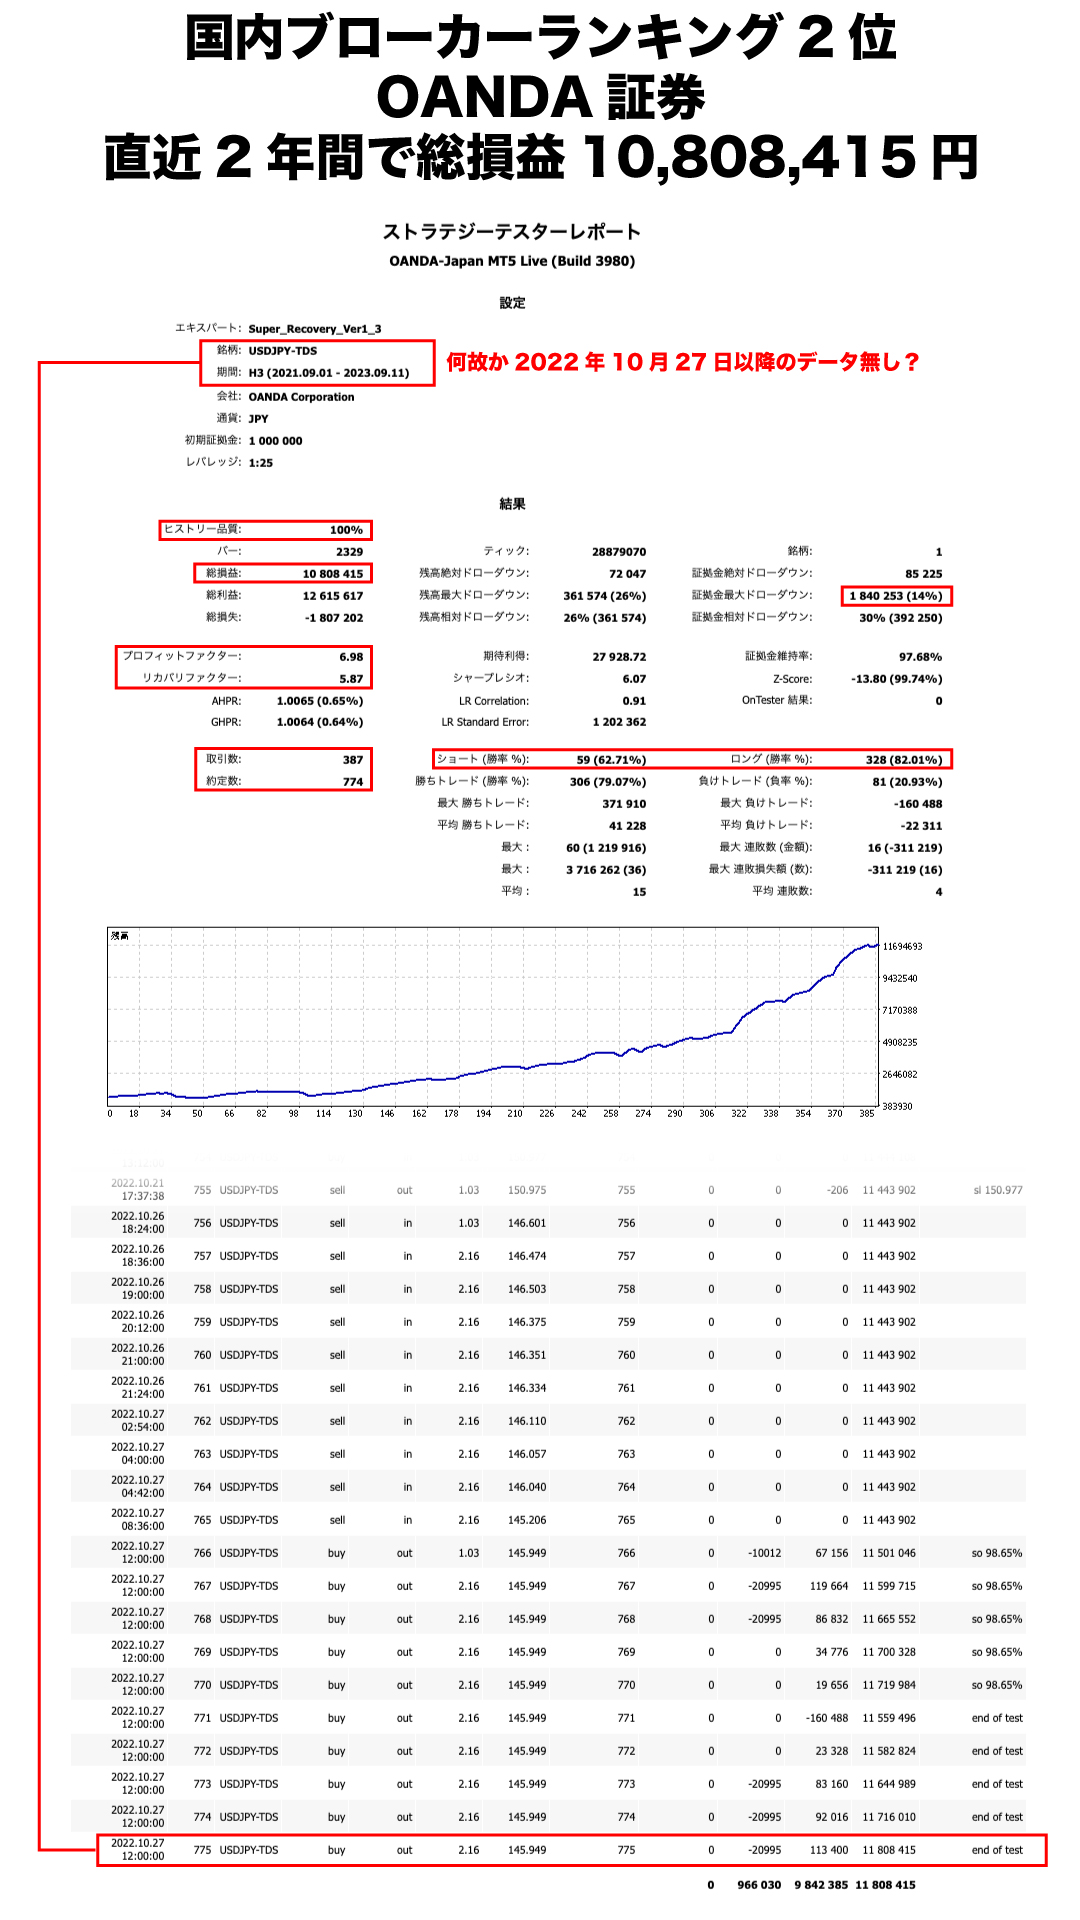Click max consecutive losses '16 (-311 219)'
Screen dimensions: 1080x1920
905,848
